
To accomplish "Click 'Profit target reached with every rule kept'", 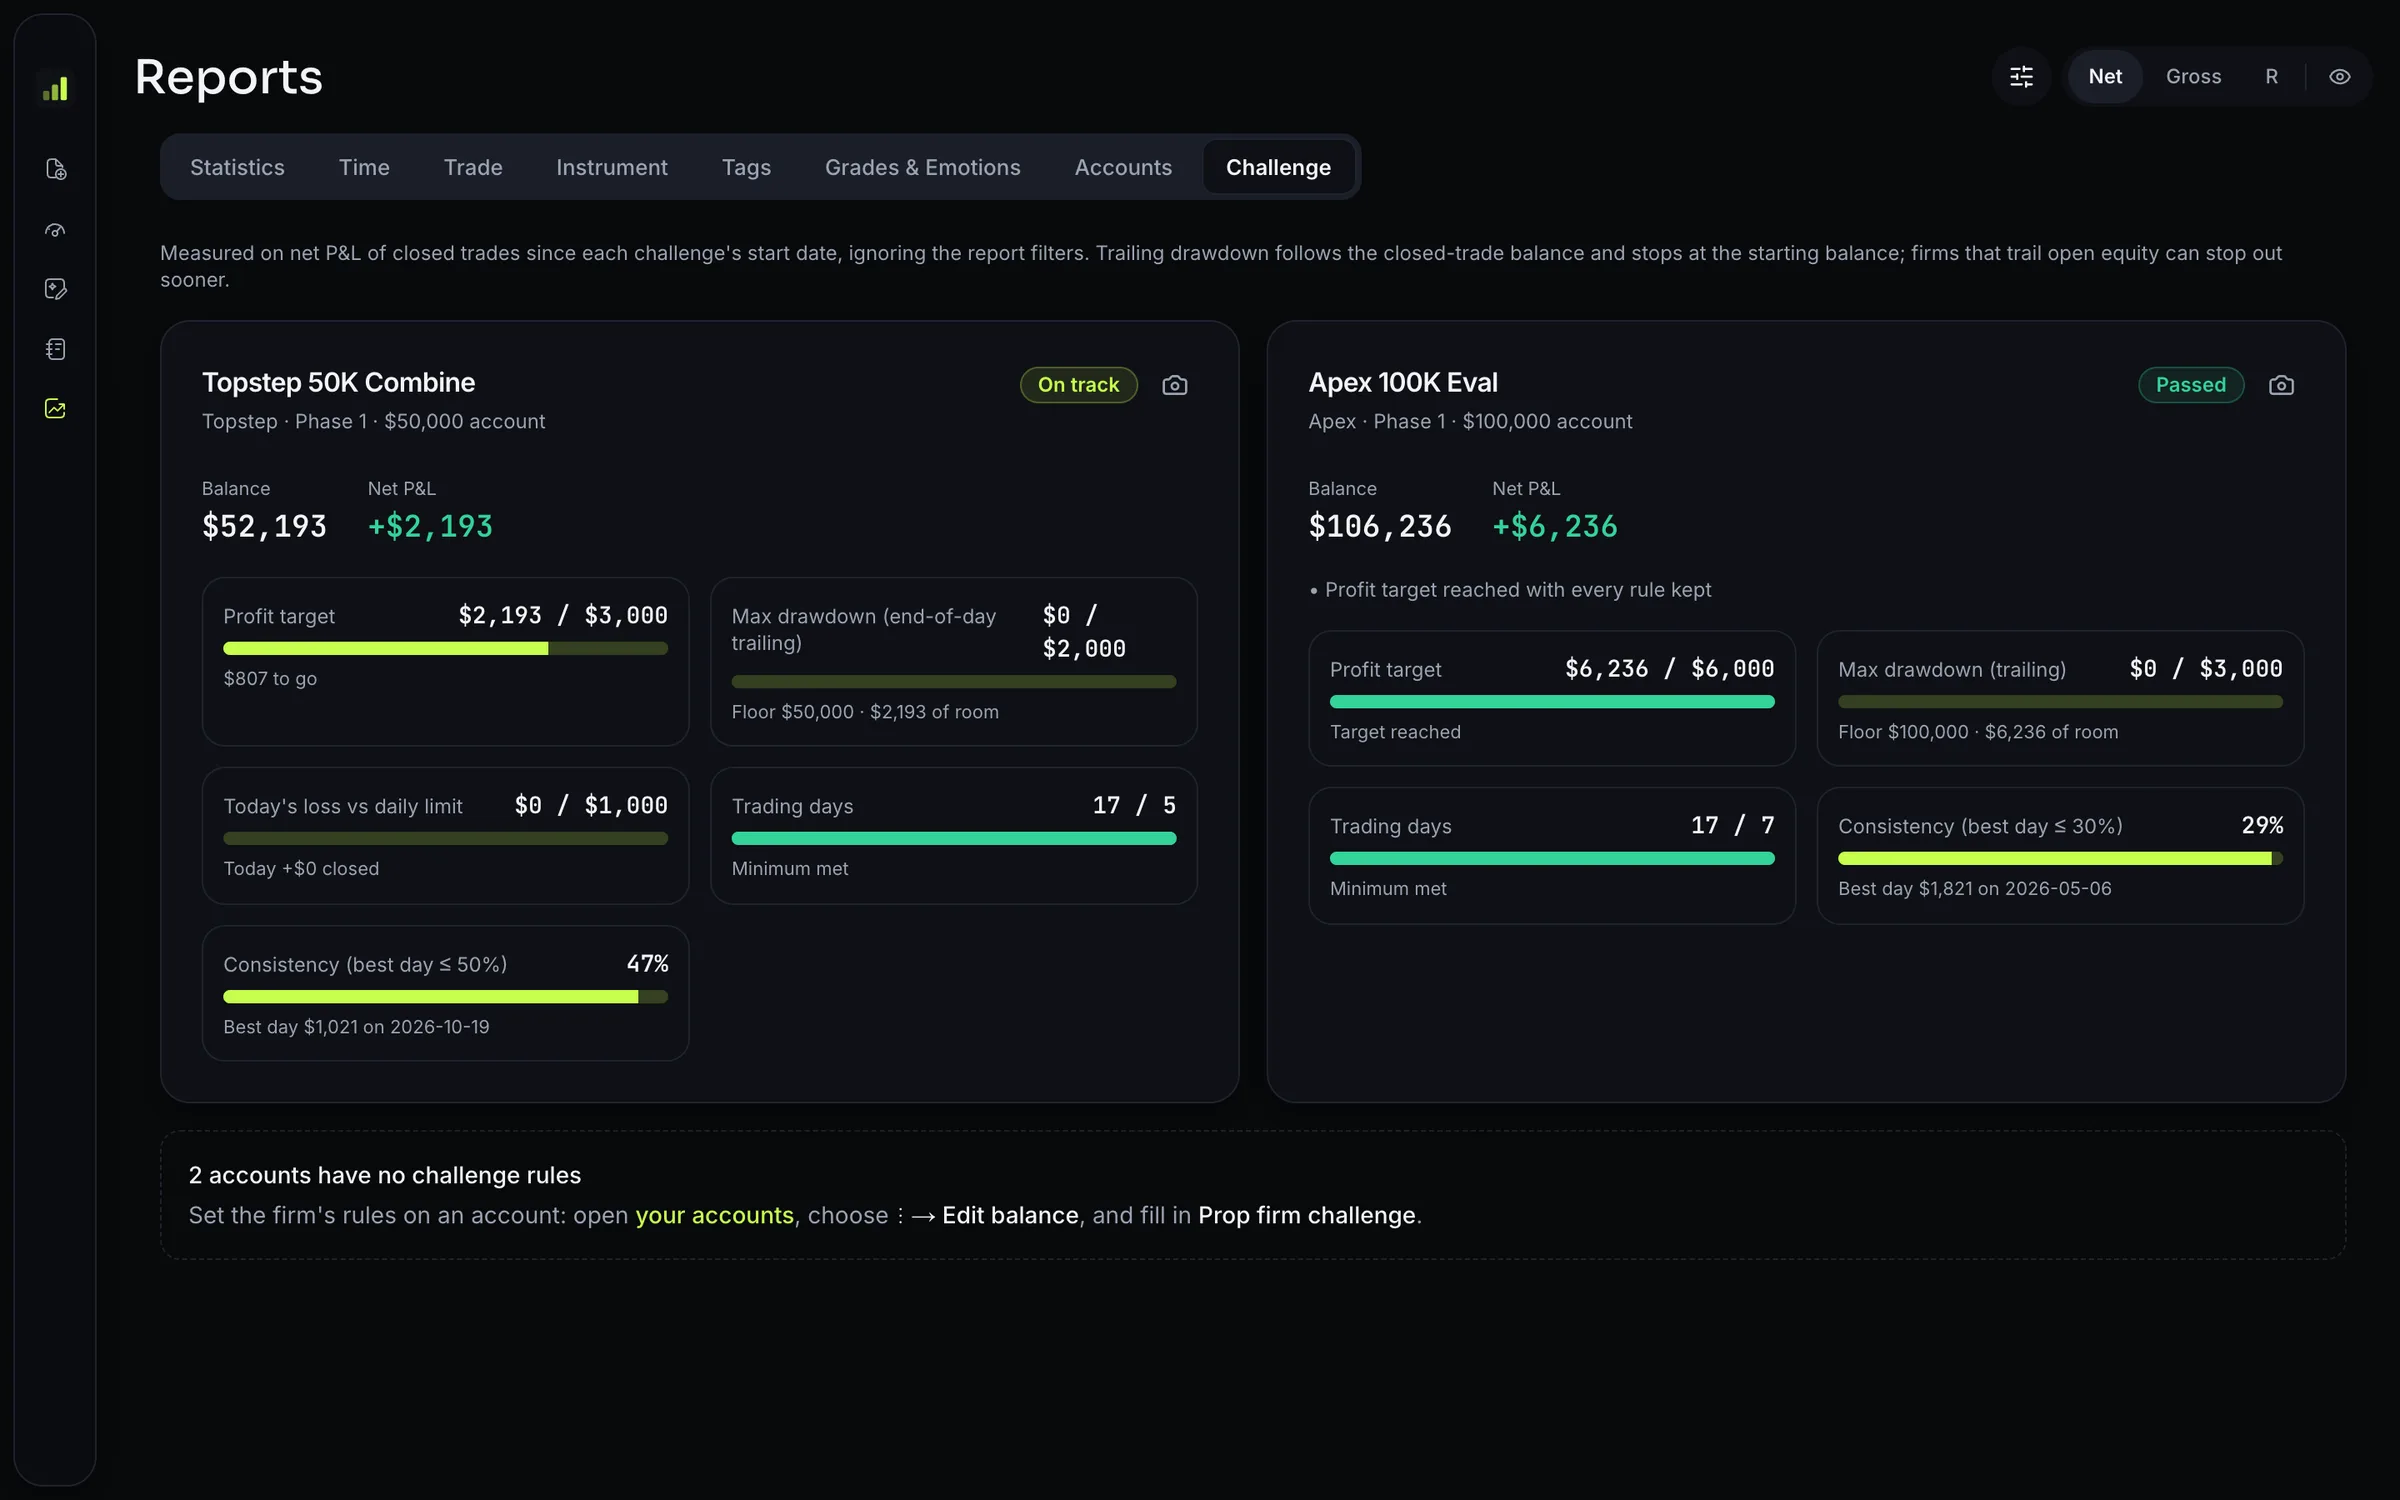I will pyautogui.click(x=1518, y=590).
